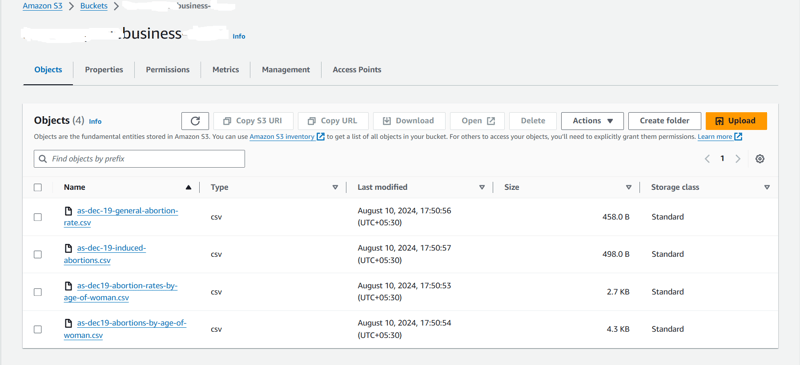
Task: Switch to the Access Points tab
Action: pyautogui.click(x=357, y=70)
